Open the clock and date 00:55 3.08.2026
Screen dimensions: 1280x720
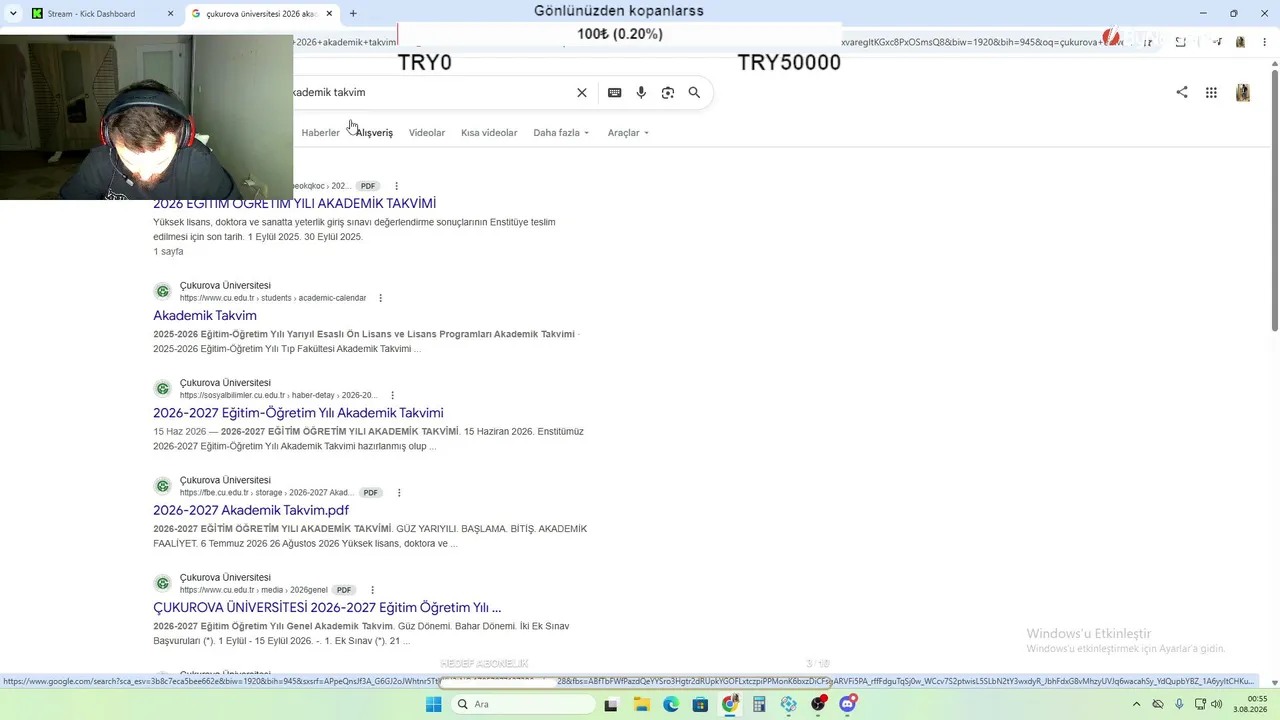point(1251,704)
